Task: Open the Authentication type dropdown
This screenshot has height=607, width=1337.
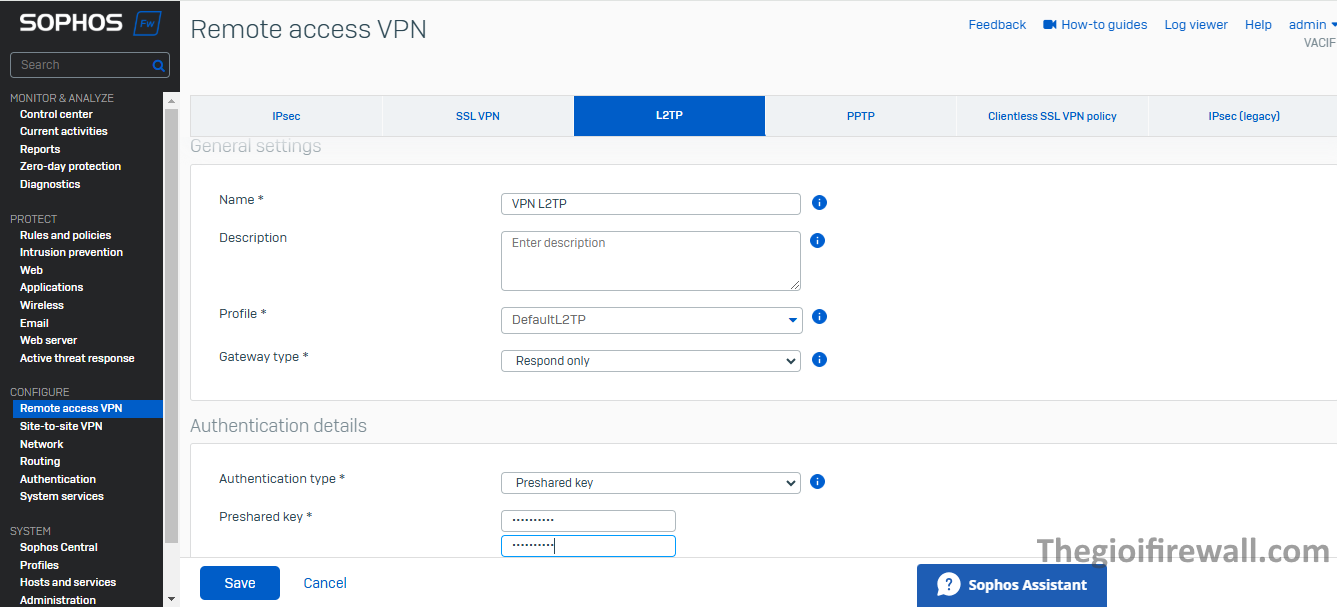Action: pyautogui.click(x=650, y=483)
